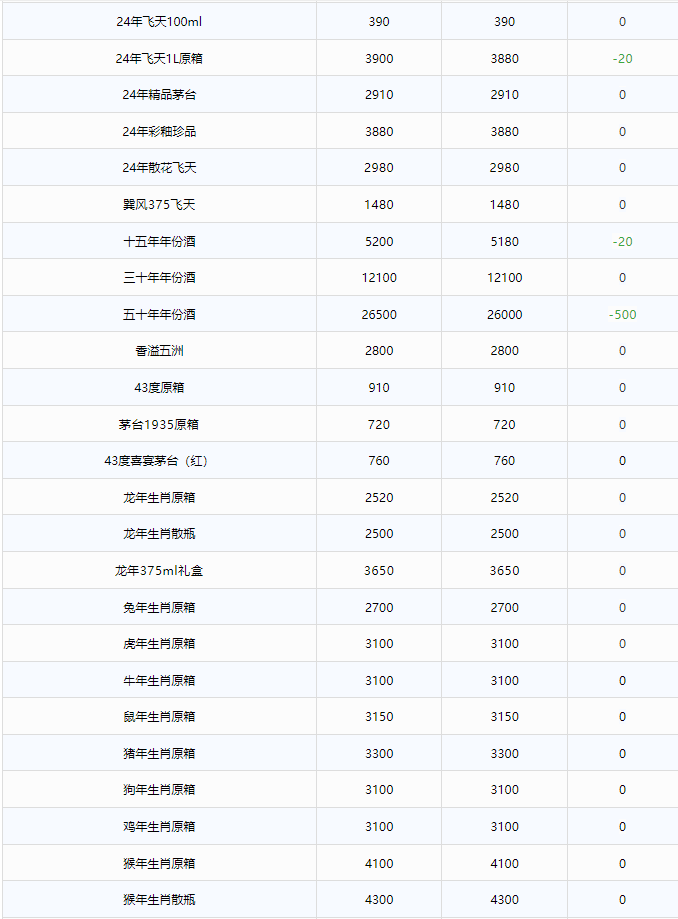This screenshot has width=678, height=919.
Task: Click the 三十年年份酒 product name
Action: [x=159, y=278]
